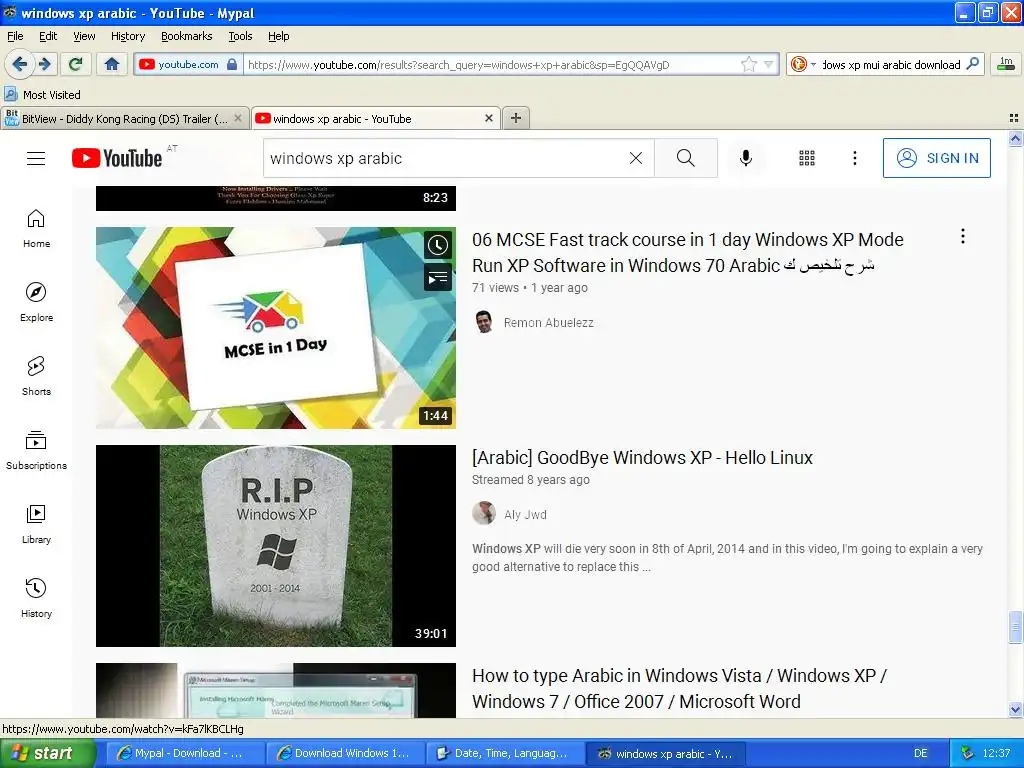The height and width of the screenshot is (768, 1024).
Task: Open the View menu
Action: [x=84, y=36]
